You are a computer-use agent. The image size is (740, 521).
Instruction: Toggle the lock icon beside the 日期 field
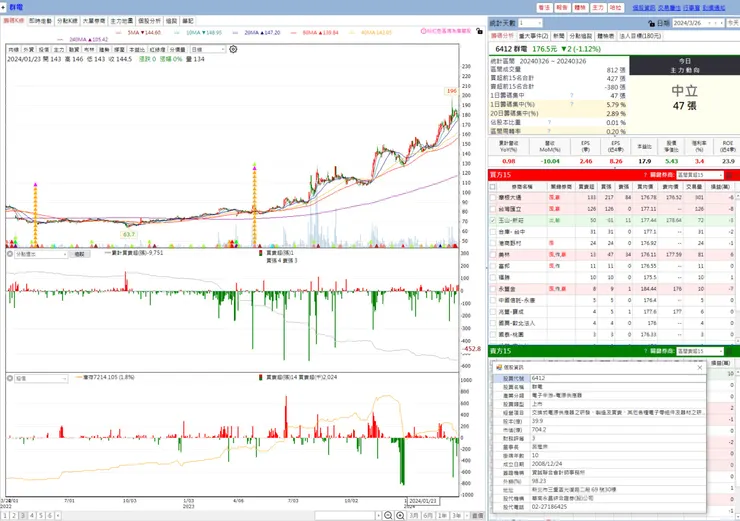coord(651,23)
